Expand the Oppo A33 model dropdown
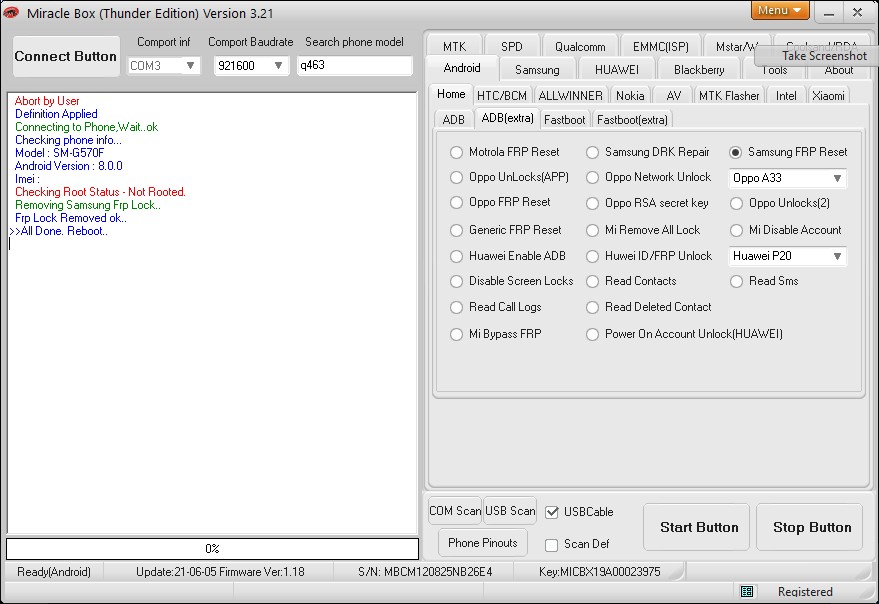 [787, 178]
